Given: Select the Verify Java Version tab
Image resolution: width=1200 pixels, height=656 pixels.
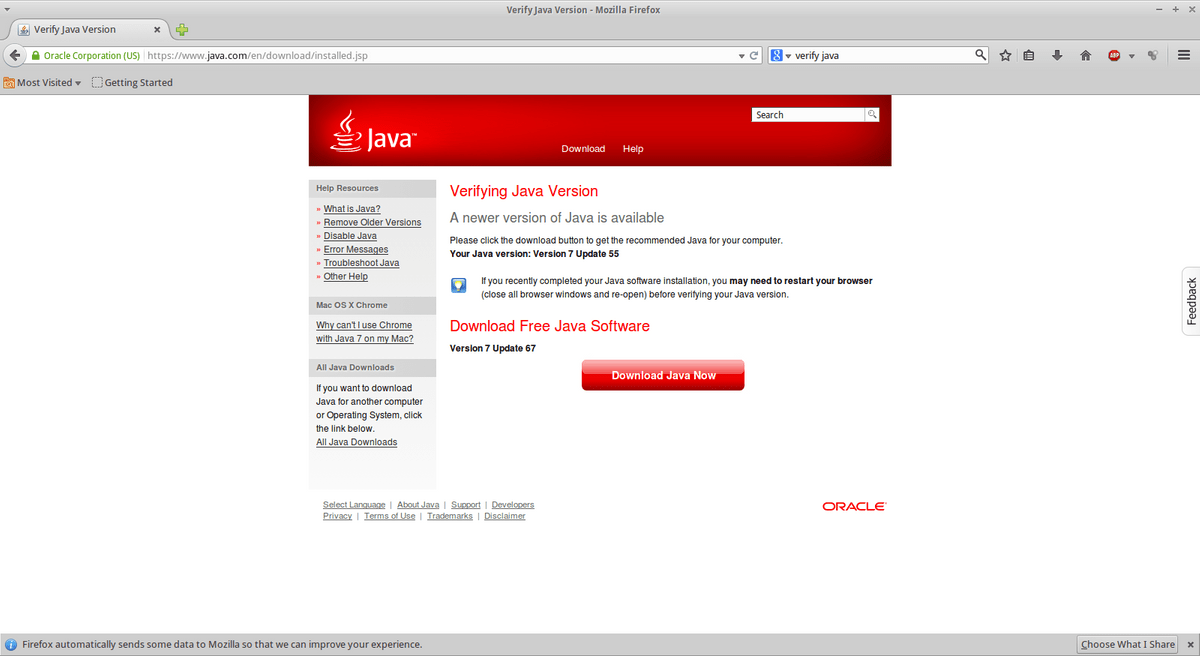Looking at the screenshot, I should pos(89,30).
